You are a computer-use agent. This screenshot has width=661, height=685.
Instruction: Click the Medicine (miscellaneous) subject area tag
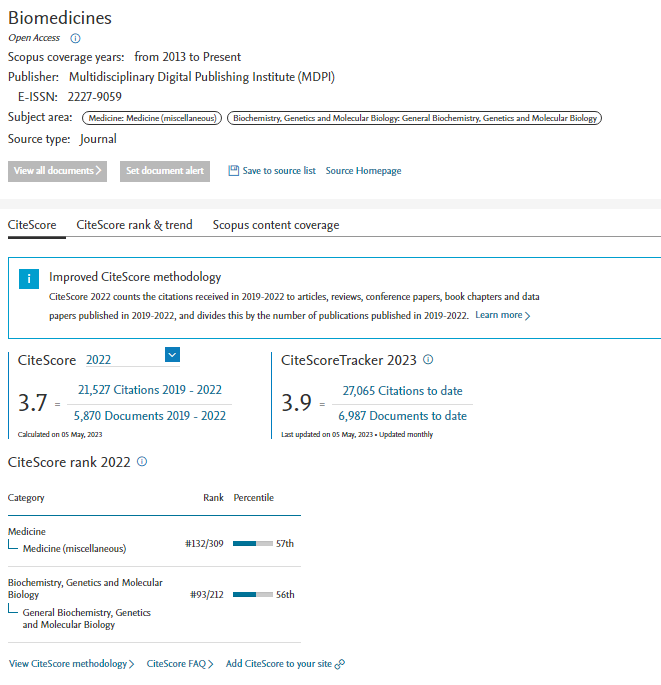[x=152, y=118]
